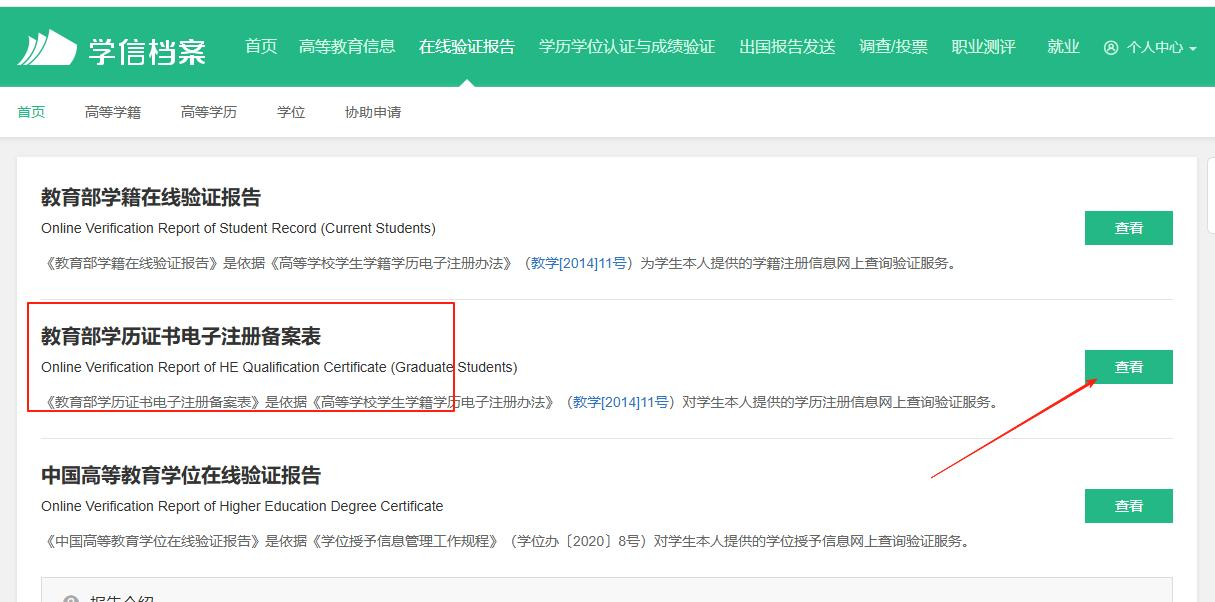The width and height of the screenshot is (1215, 602).
Task: Click the heading 教育部学籍在线验证报告
Action: (151, 197)
